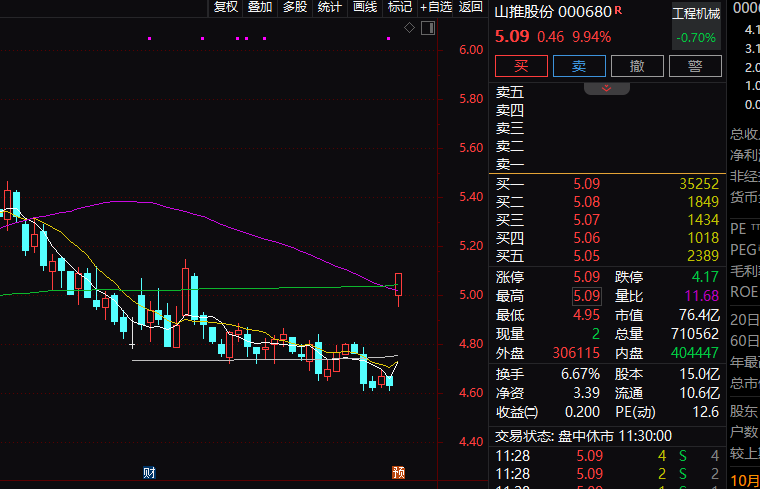Click 外盘 value 306115

coord(576,353)
